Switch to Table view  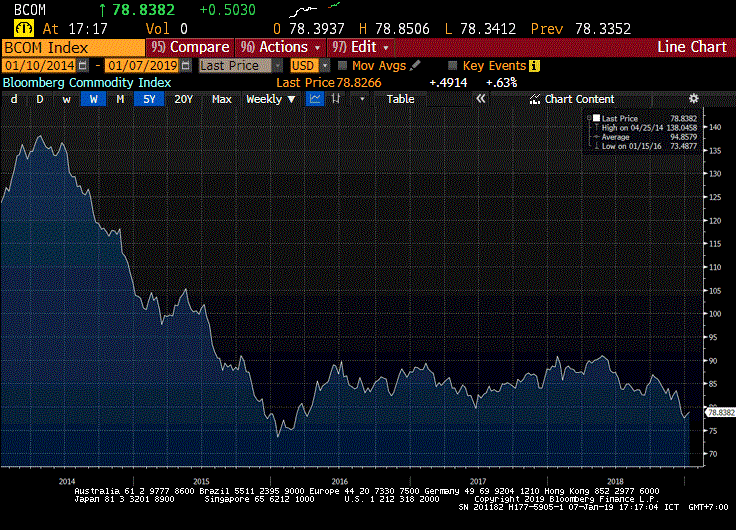400,99
